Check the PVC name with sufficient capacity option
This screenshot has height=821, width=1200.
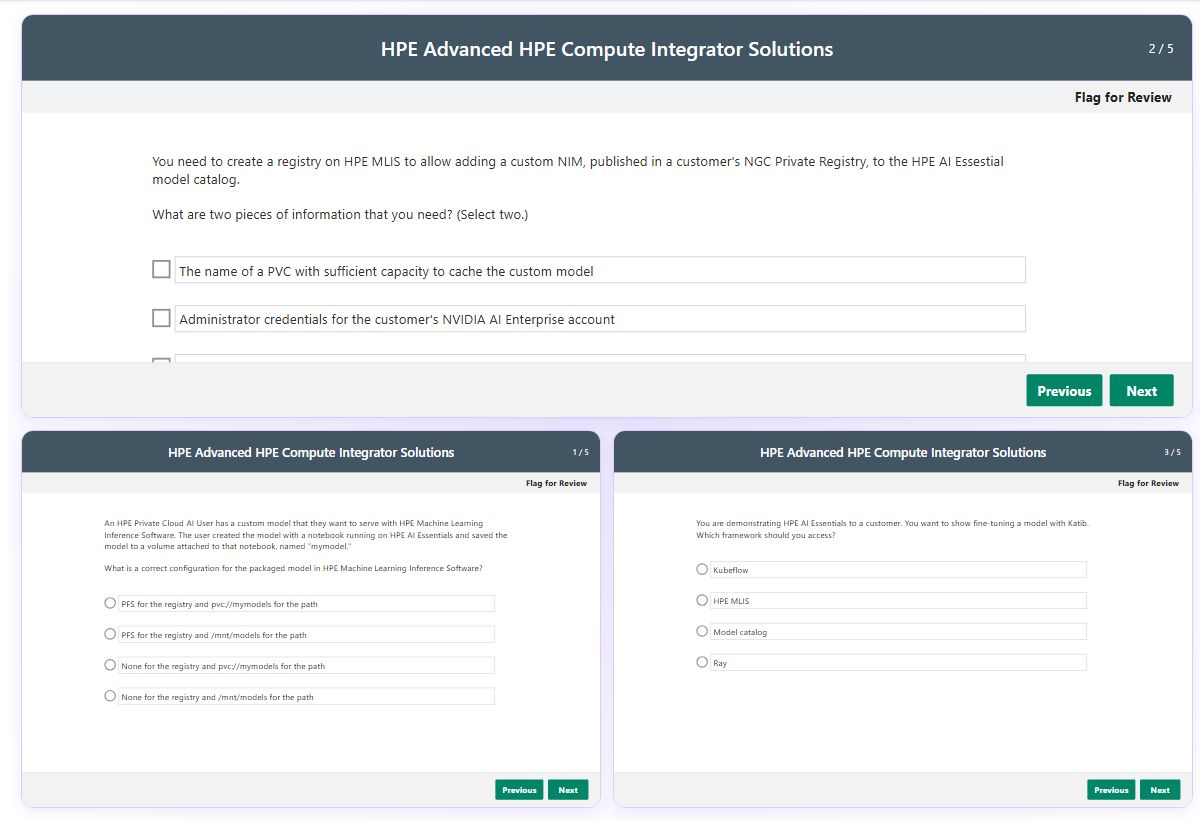[161, 269]
